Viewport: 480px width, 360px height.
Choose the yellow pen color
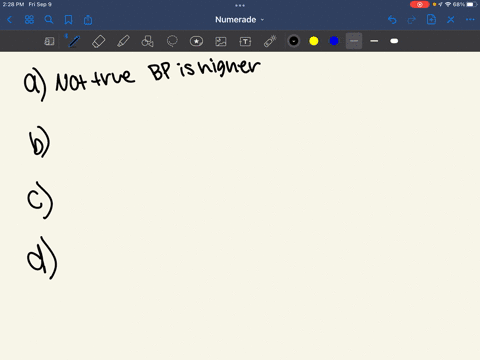point(314,41)
